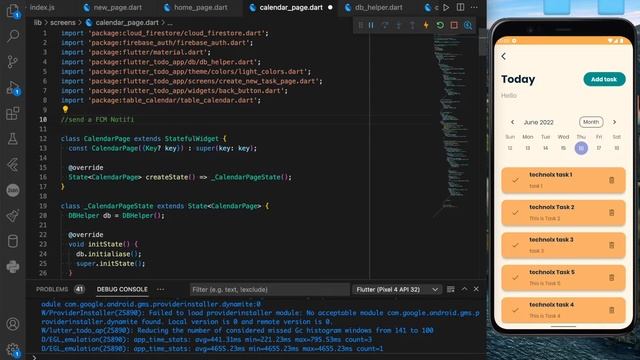Tap the back arrow in the emulator app
Viewport: 640px width, 360px height.
[504, 56]
